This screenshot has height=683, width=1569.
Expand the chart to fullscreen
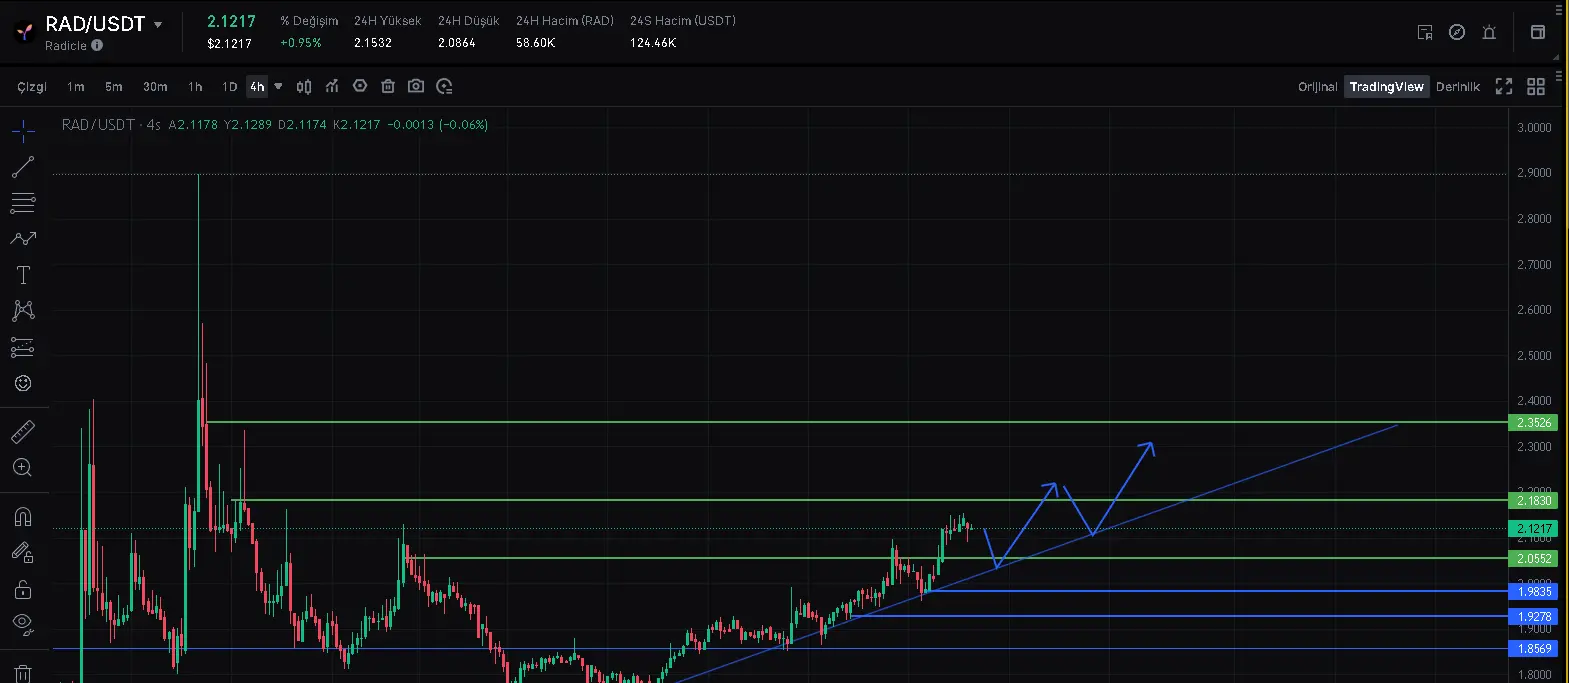click(x=1504, y=87)
